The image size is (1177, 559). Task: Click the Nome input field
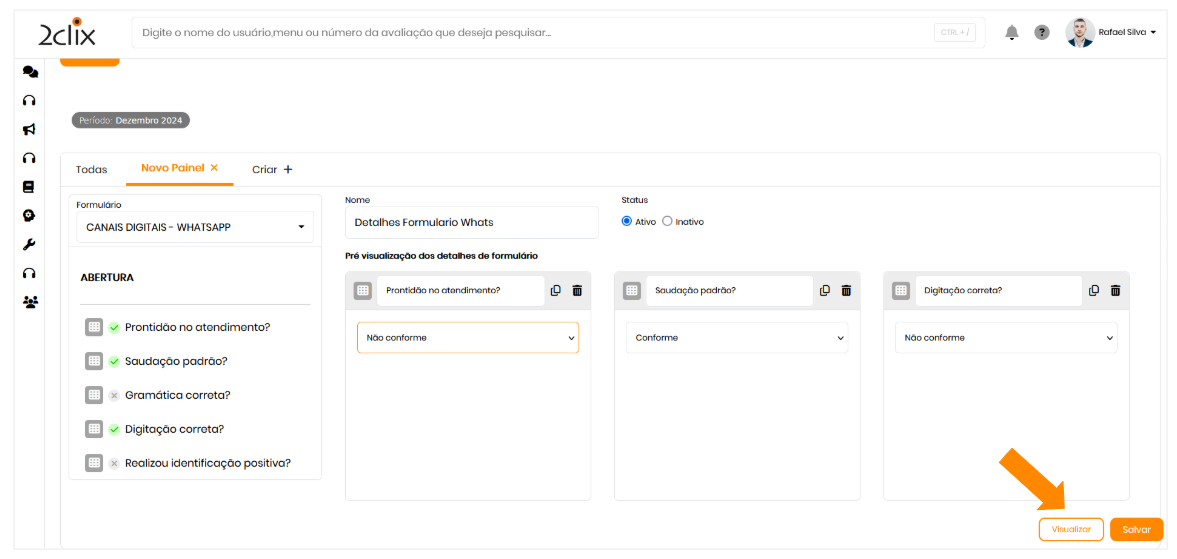point(471,222)
